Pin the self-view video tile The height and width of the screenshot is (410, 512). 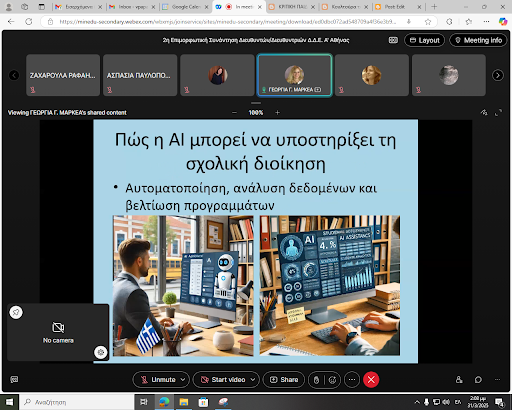16,312
